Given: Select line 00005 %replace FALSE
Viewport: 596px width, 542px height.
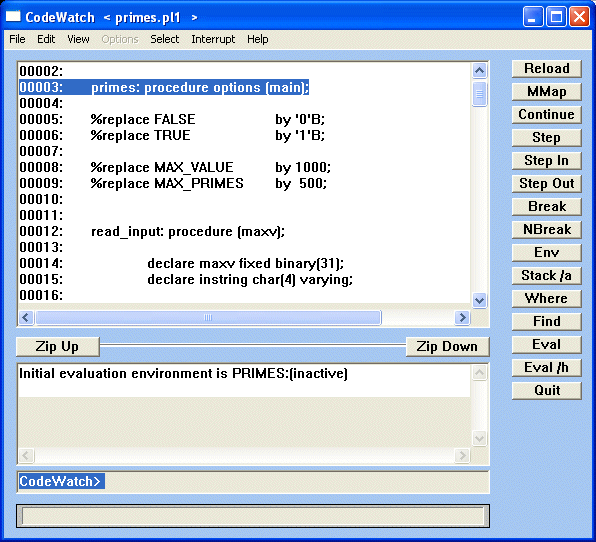Looking at the screenshot, I should coord(172,119).
